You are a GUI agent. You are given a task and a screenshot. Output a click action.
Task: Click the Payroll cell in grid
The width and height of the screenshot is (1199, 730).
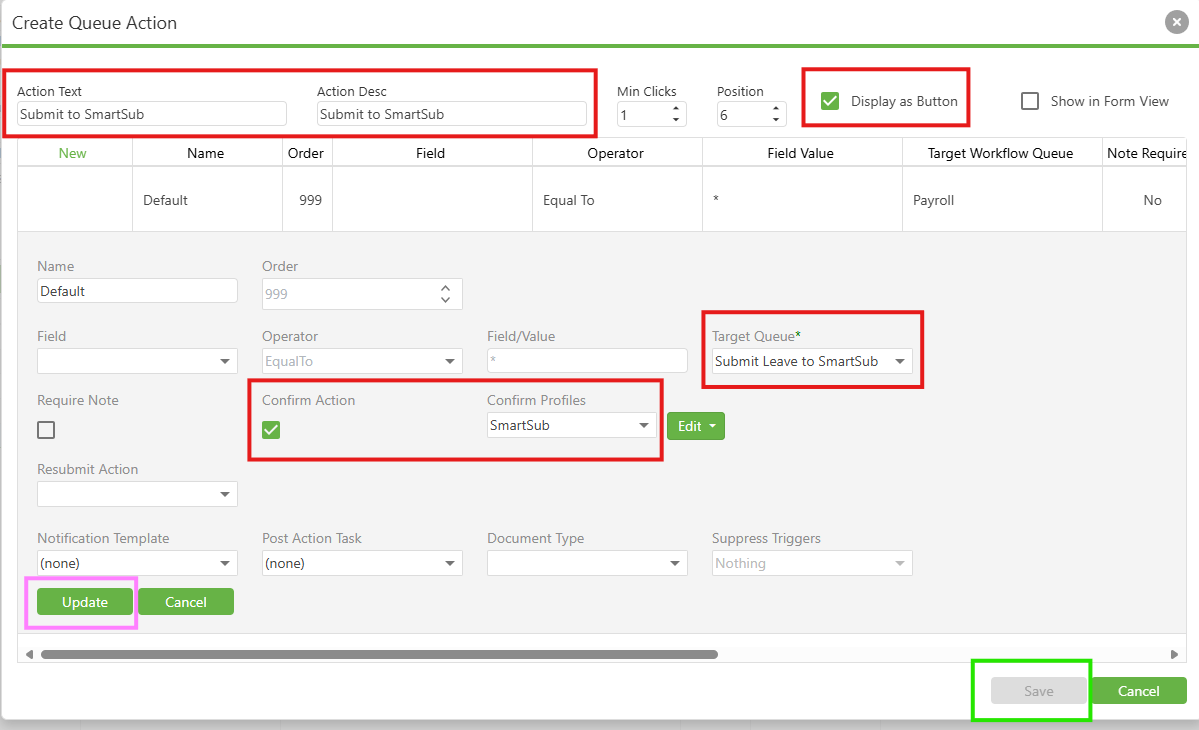1002,200
